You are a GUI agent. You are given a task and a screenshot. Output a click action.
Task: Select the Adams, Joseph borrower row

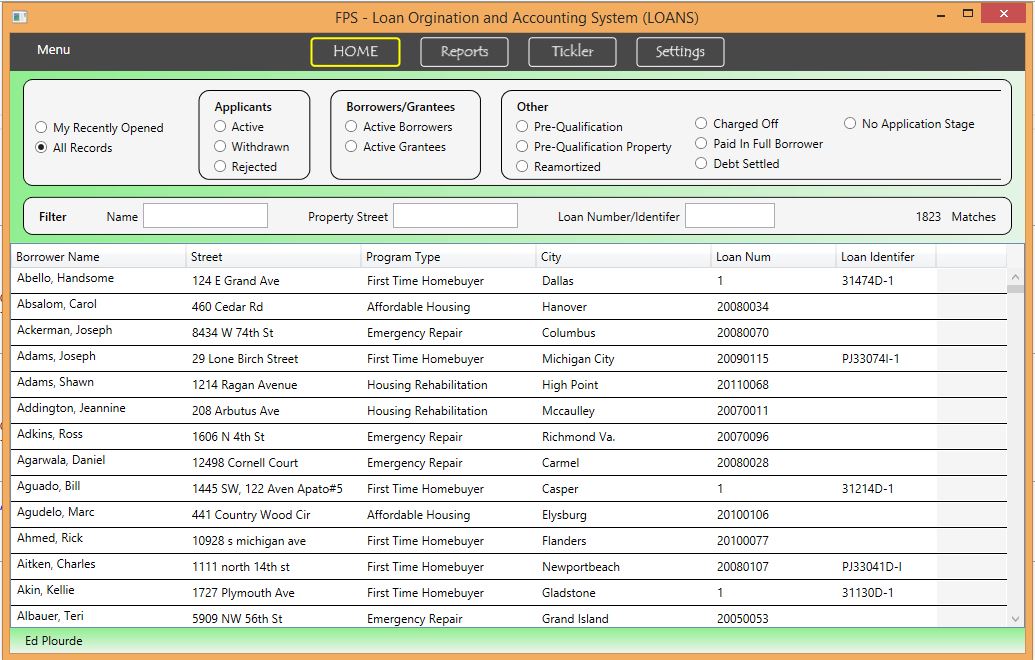tap(57, 357)
